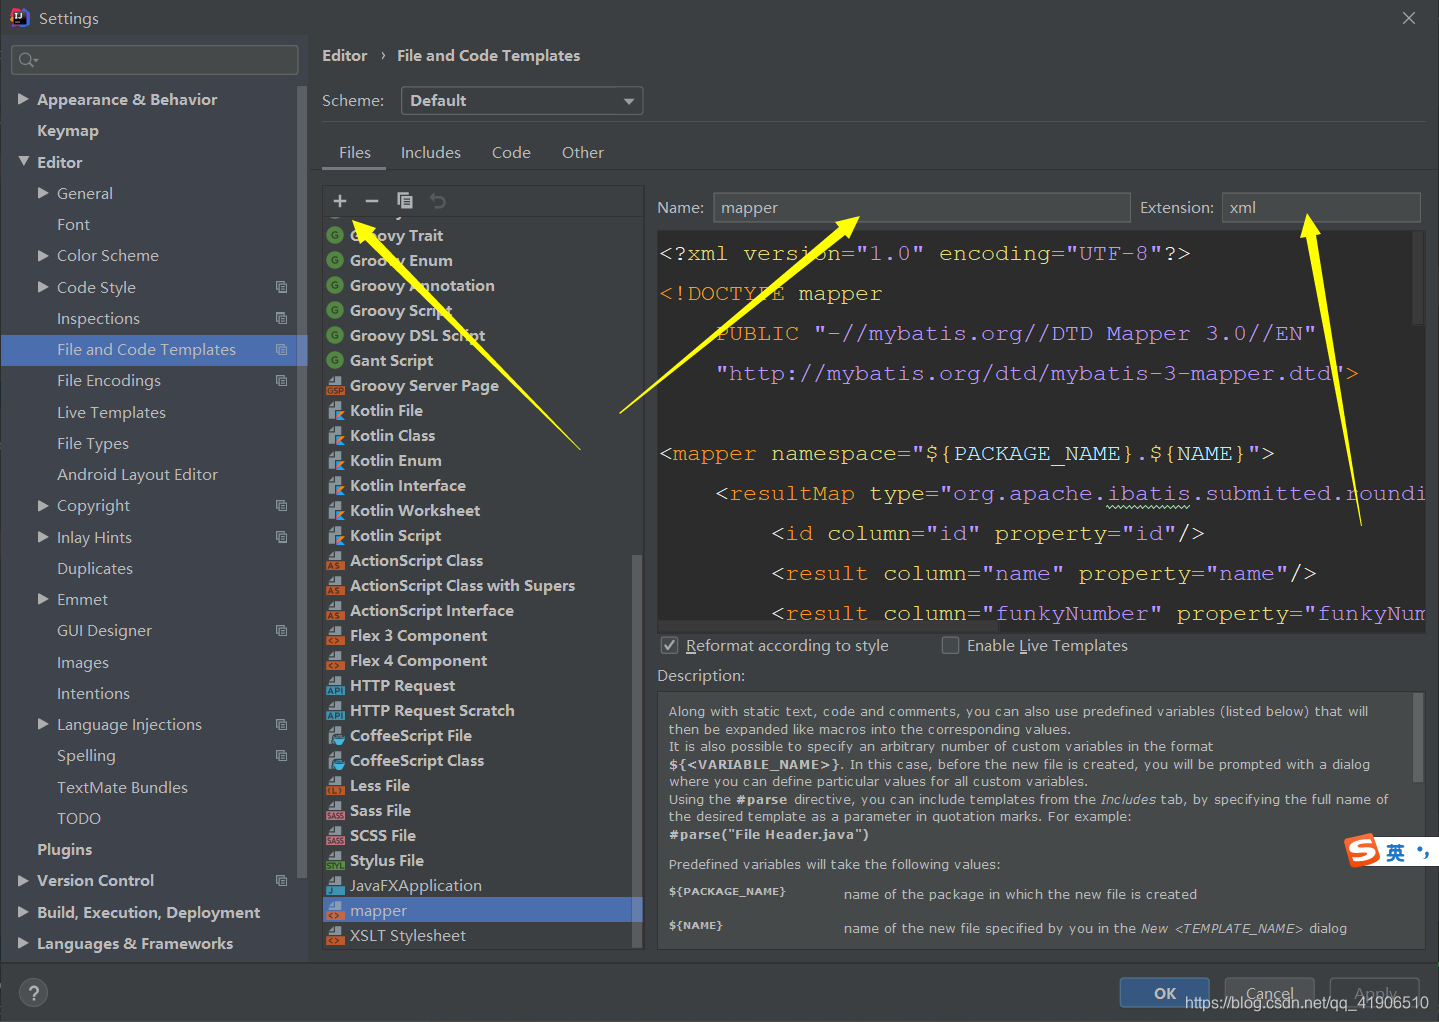The image size is (1439, 1022).
Task: Expand Appearance & Behavior section
Action: click(x=23, y=99)
